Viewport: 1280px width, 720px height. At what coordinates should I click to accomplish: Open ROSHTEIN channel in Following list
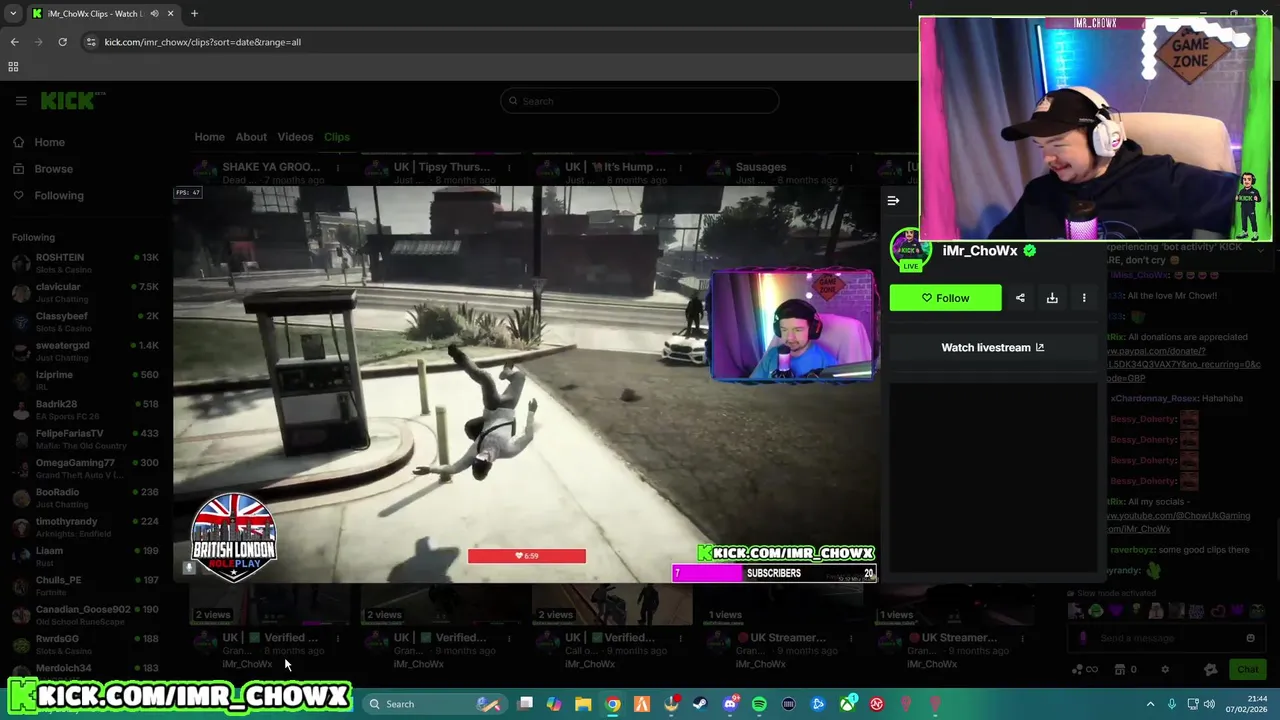85,263
